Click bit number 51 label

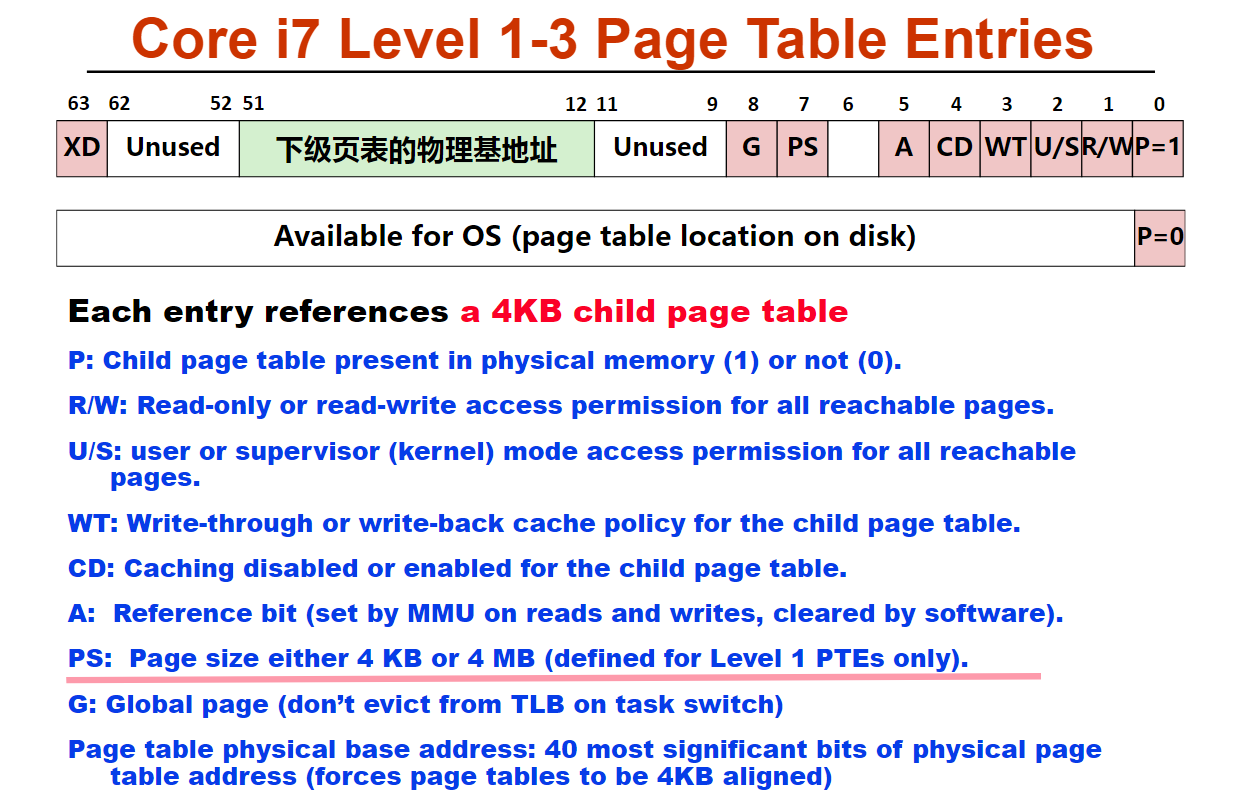[253, 104]
